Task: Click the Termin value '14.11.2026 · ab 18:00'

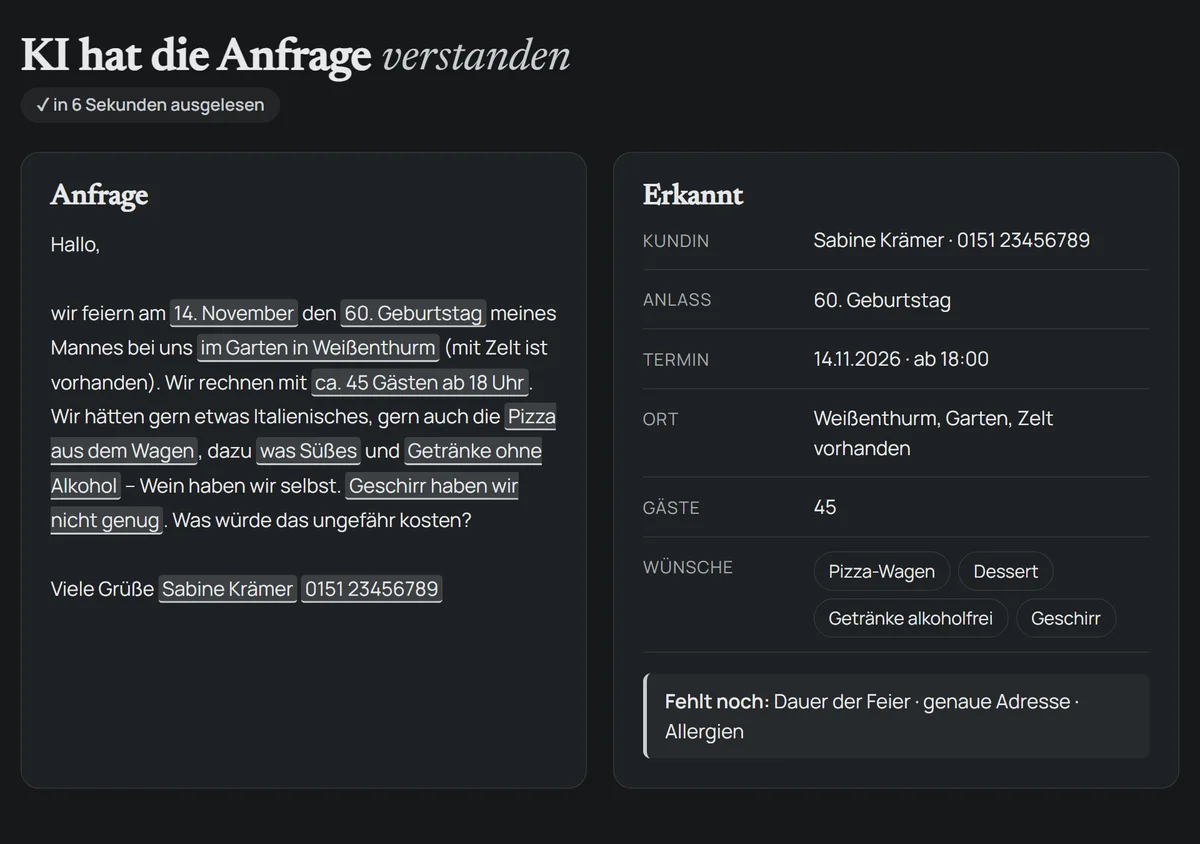Action: 901,359
